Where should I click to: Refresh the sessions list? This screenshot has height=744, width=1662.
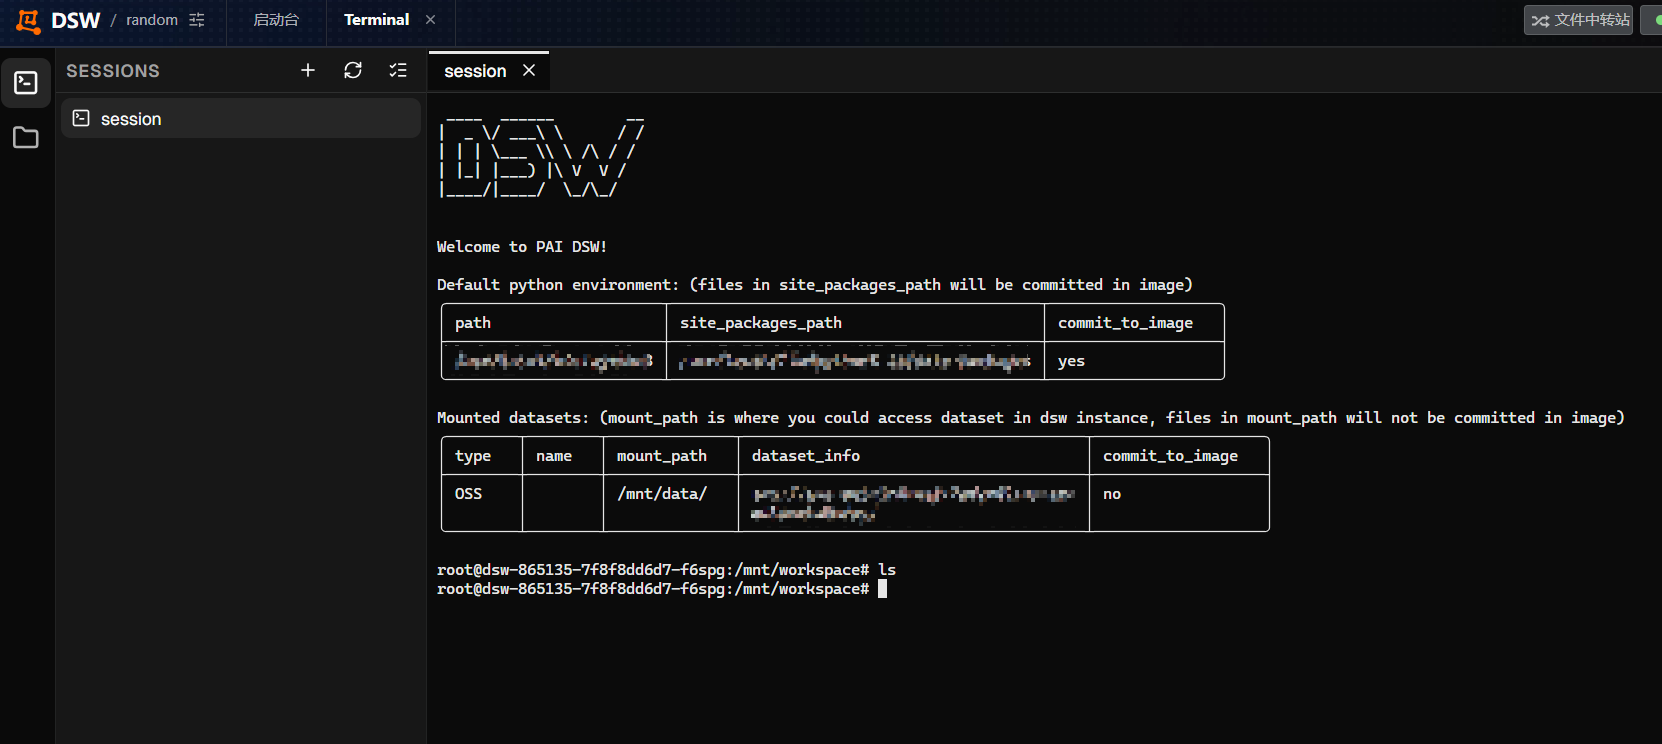353,70
